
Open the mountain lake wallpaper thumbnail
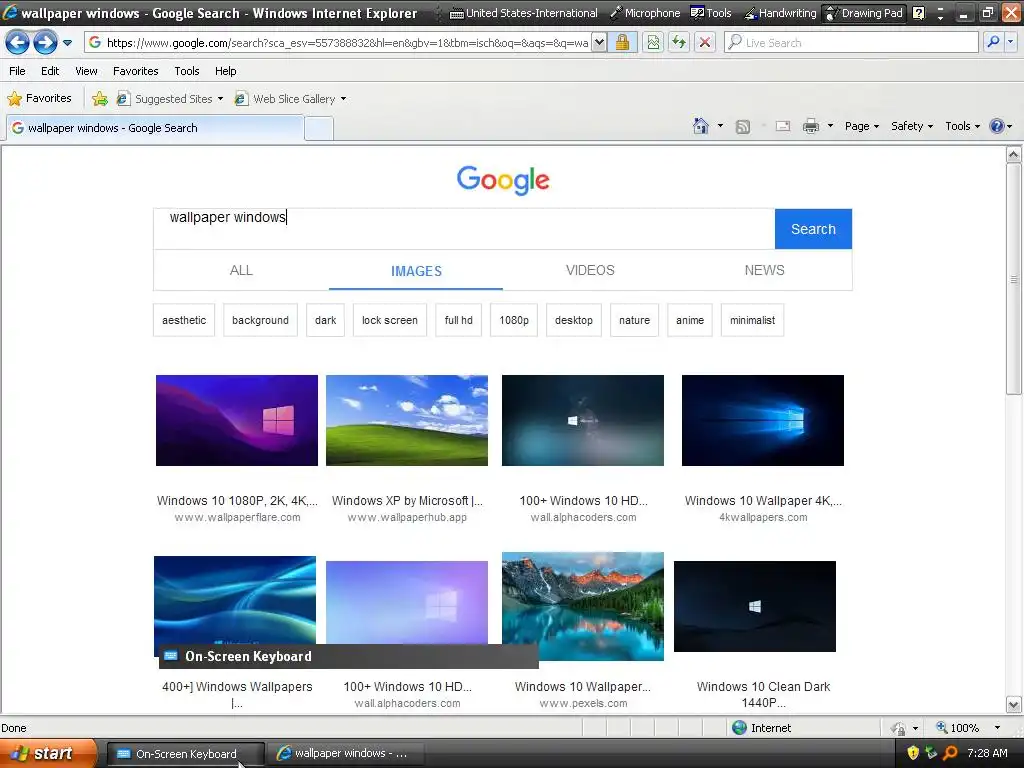point(583,606)
